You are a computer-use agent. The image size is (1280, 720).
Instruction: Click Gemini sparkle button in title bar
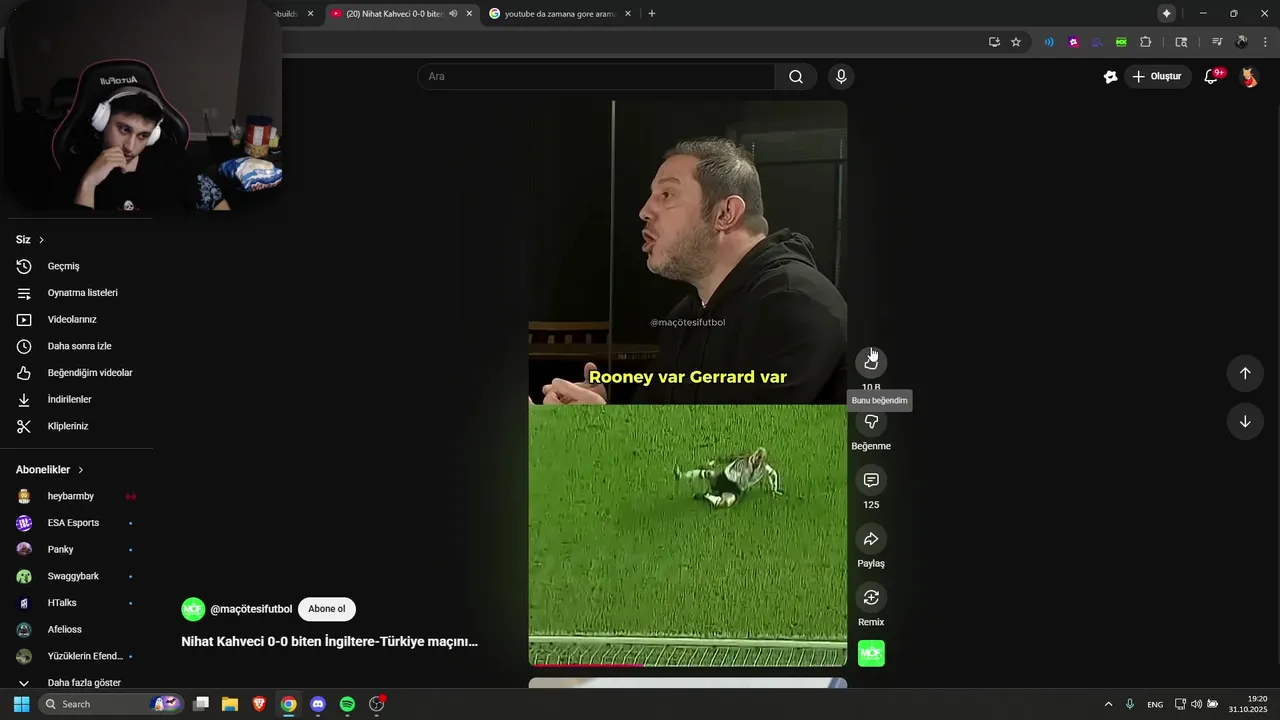1166,14
